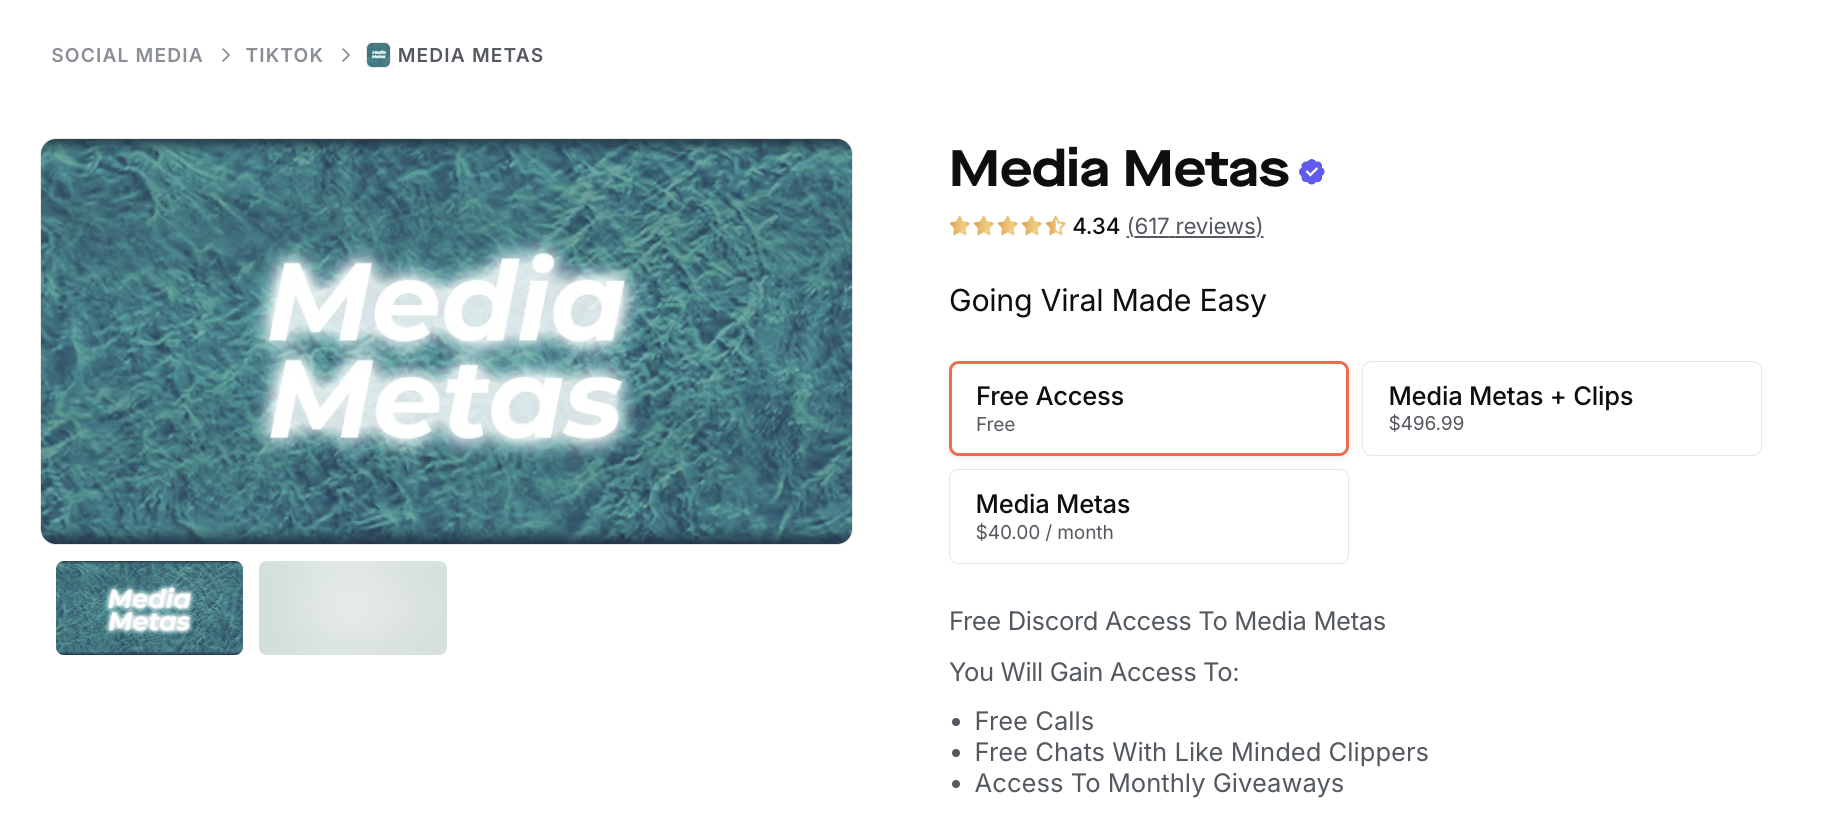Click the chevron after TIKTOK
This screenshot has width=1822, height=838.
tap(345, 55)
